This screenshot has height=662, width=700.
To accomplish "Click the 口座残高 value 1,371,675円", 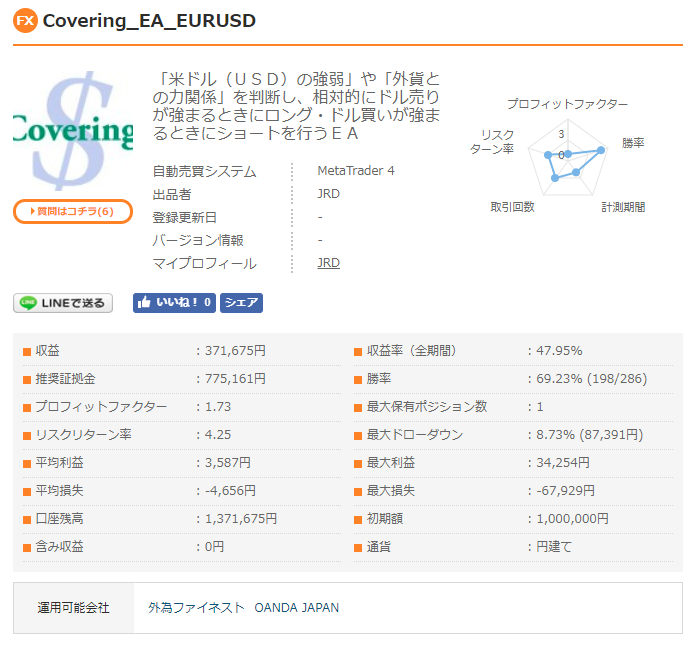I will [x=241, y=519].
